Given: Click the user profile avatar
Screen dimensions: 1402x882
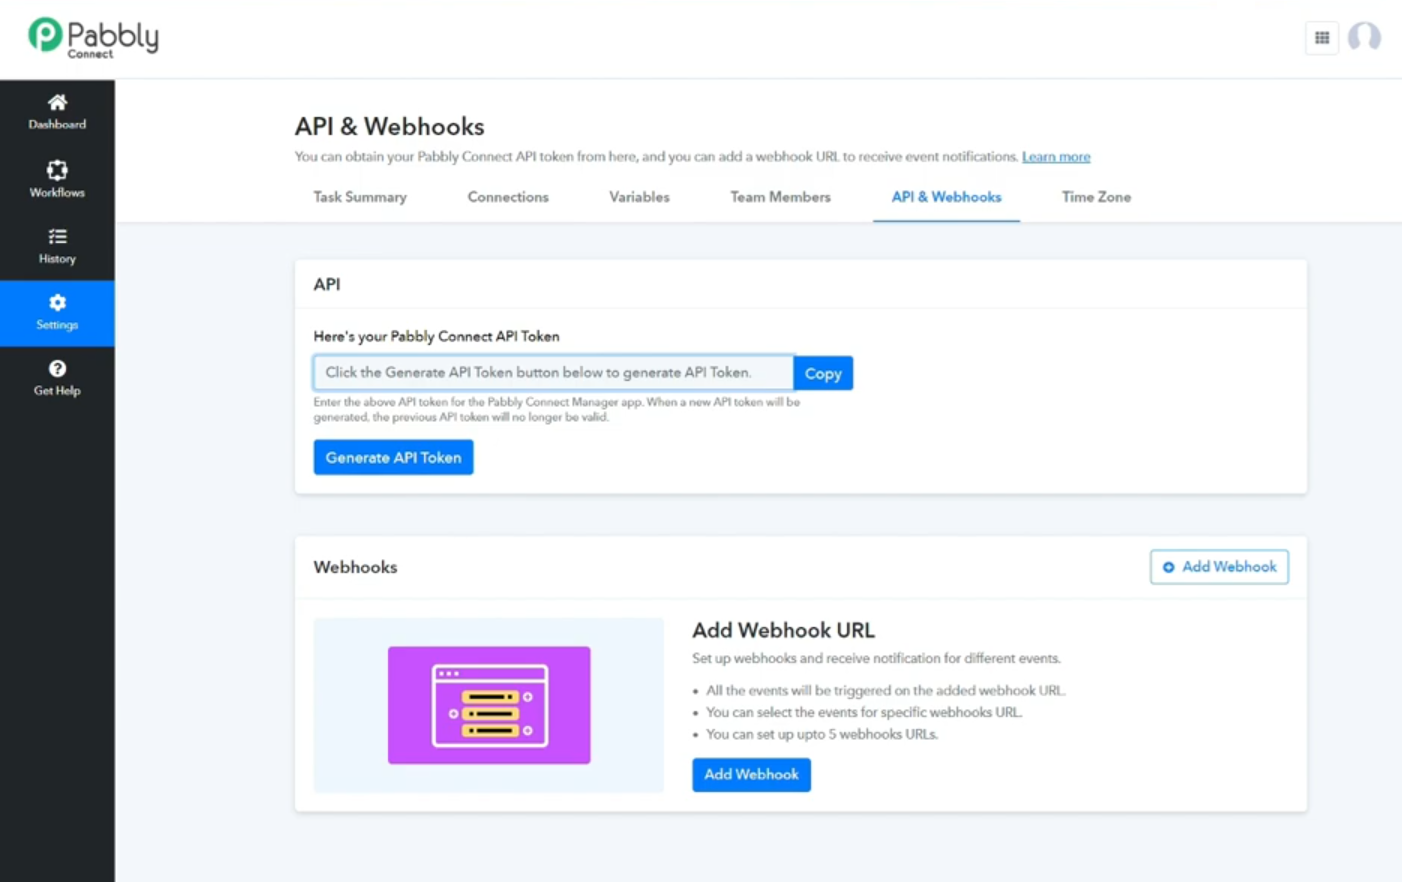Looking at the screenshot, I should (x=1364, y=38).
